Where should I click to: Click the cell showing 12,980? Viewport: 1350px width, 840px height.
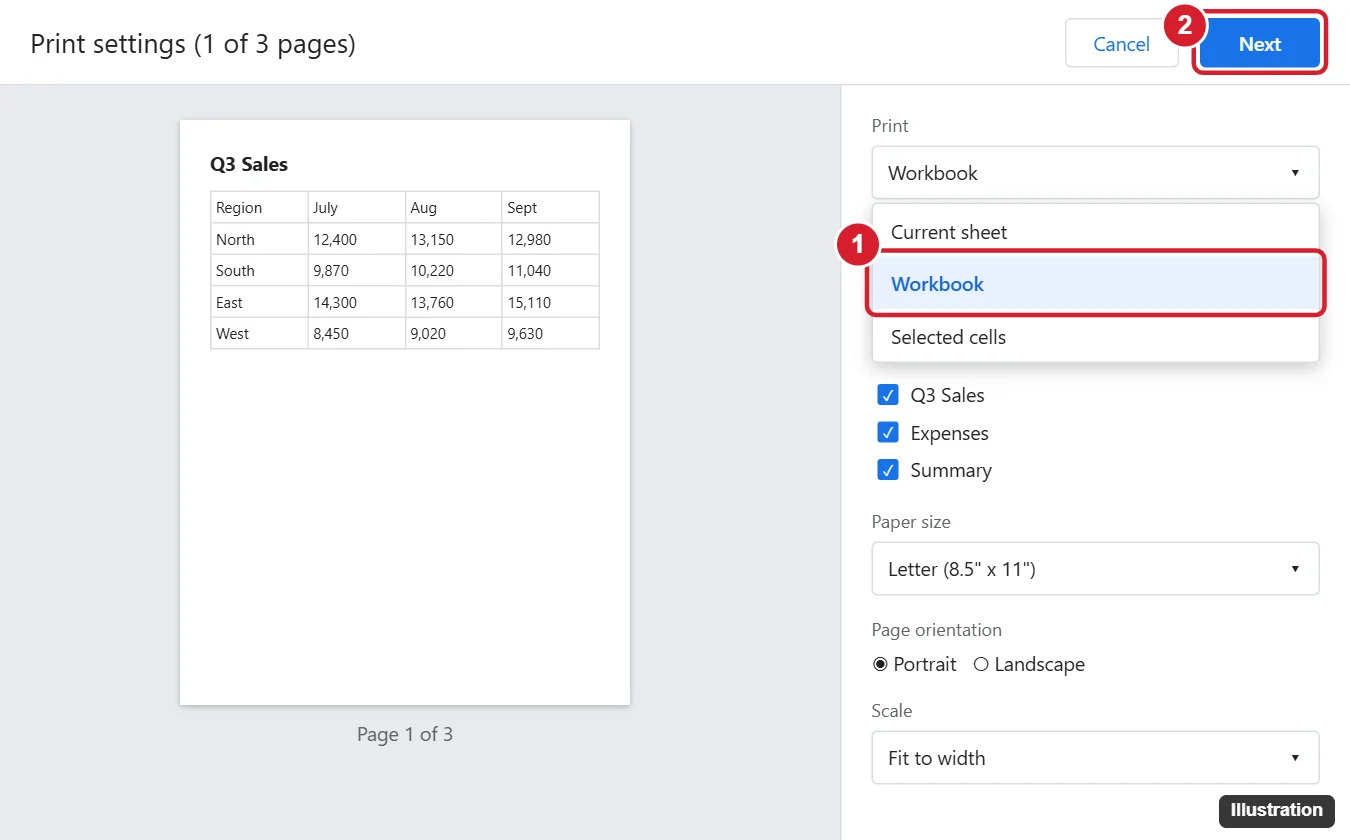pyautogui.click(x=550, y=239)
